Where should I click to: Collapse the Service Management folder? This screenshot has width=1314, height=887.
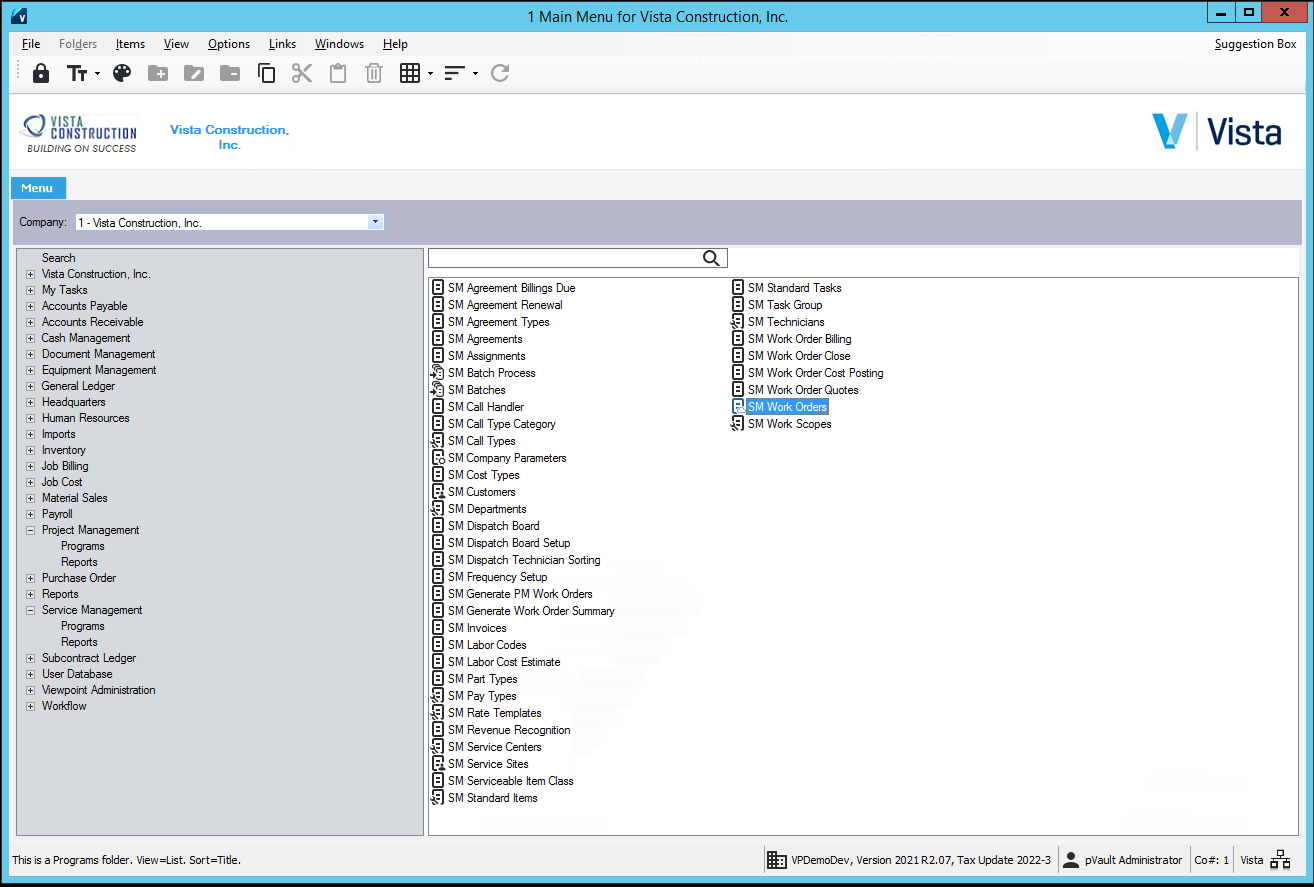coord(31,610)
